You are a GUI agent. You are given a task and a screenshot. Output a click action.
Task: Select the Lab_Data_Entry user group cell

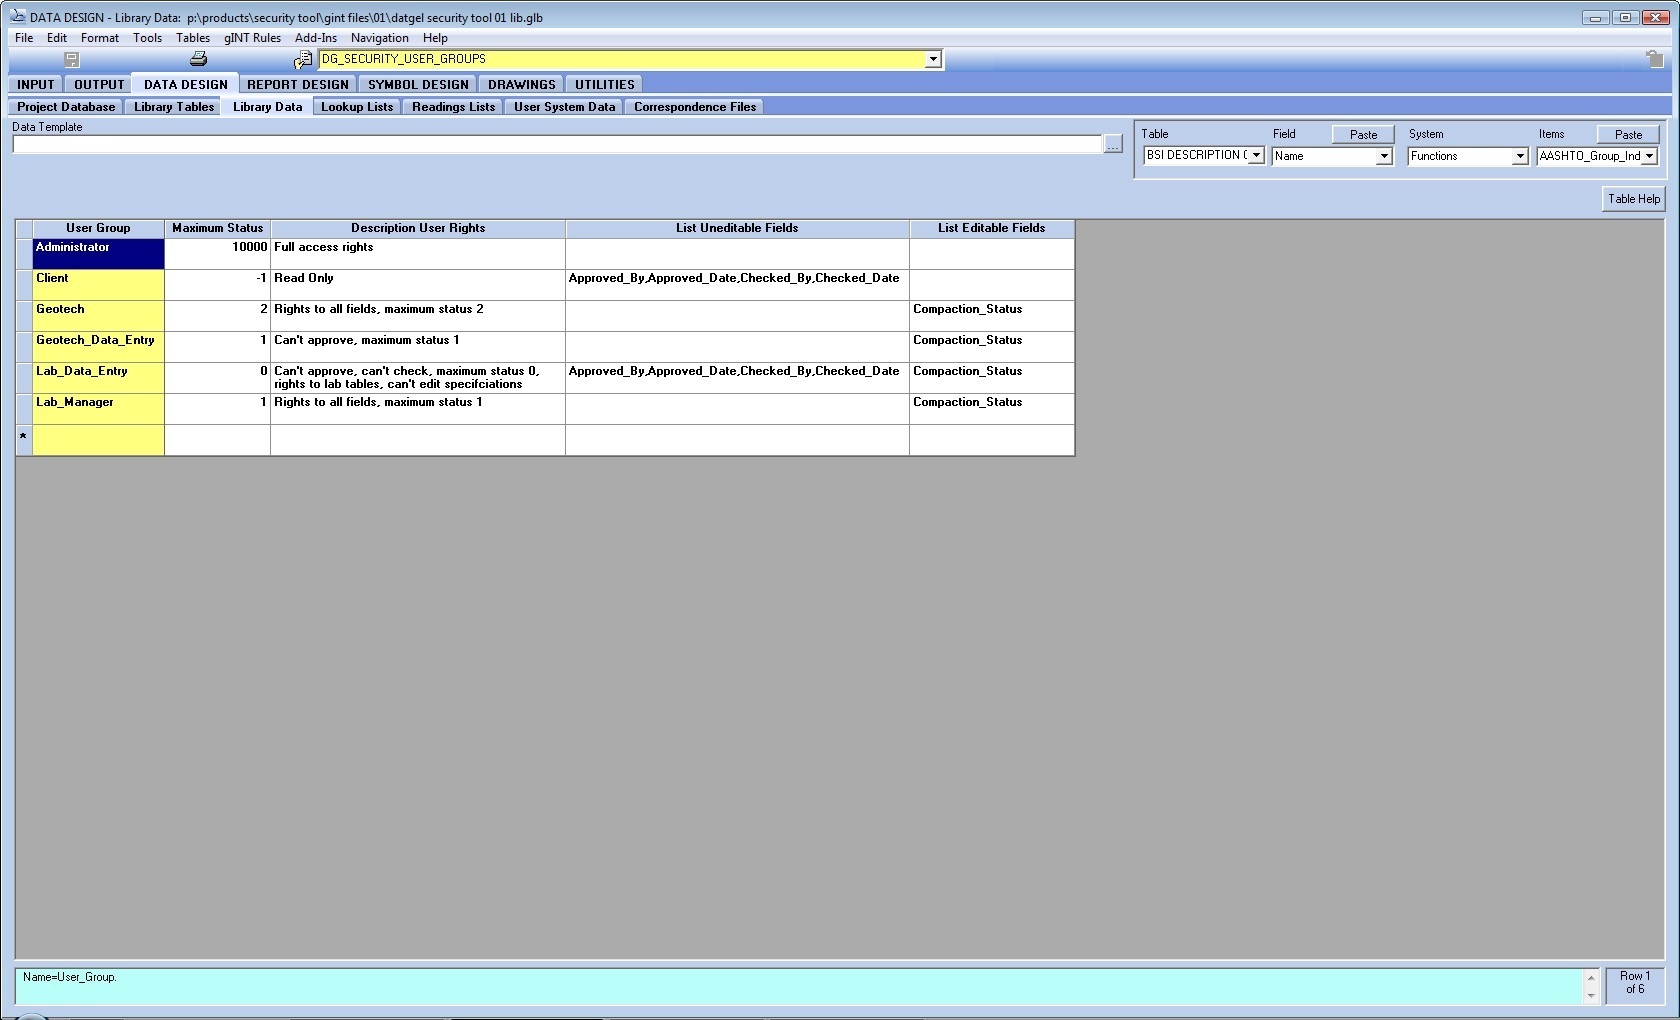point(98,378)
